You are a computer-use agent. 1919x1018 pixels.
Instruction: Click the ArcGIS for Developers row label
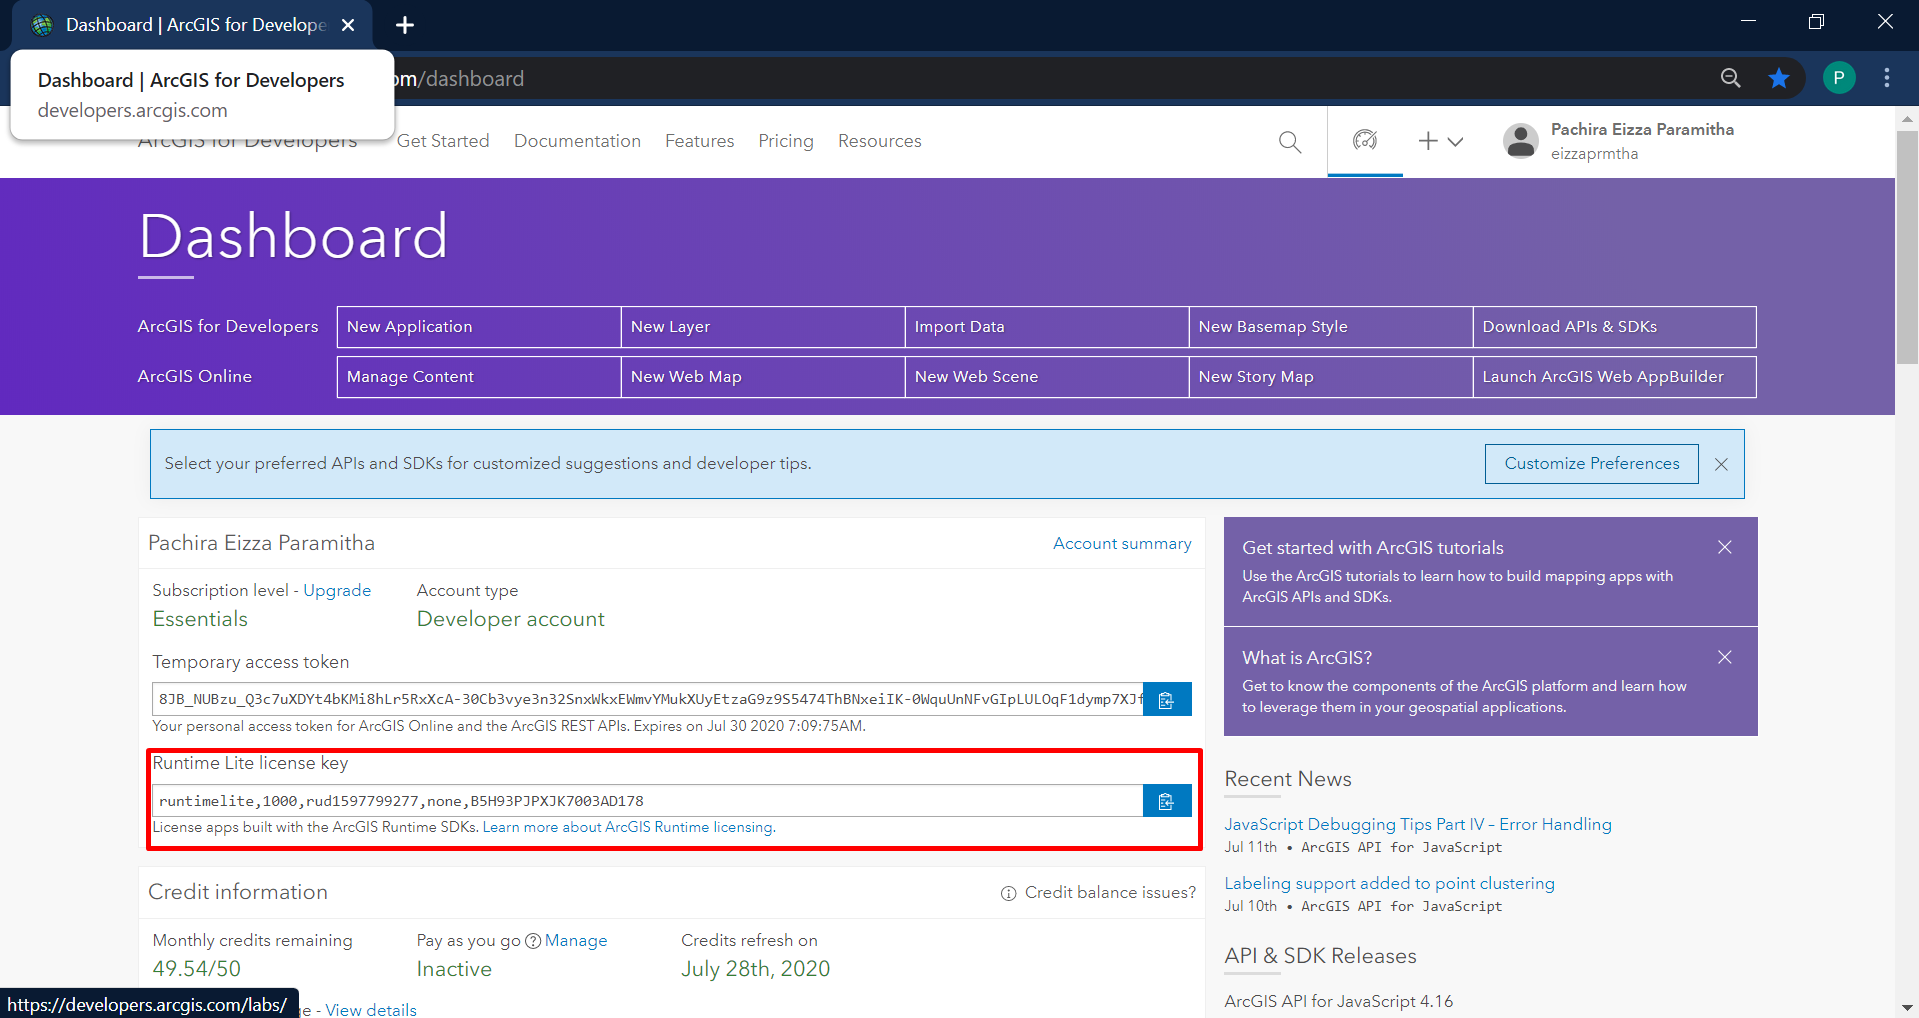228,326
